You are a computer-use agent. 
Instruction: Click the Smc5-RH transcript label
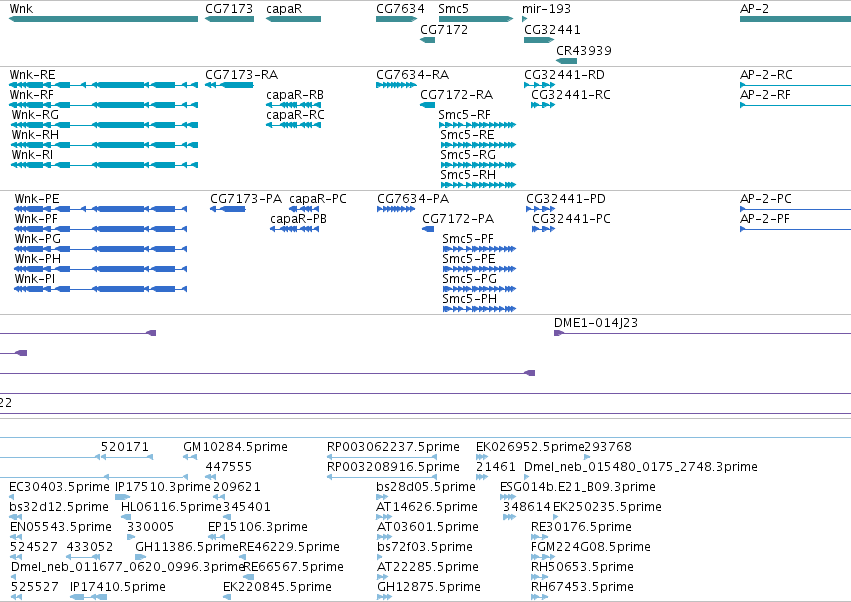468,175
